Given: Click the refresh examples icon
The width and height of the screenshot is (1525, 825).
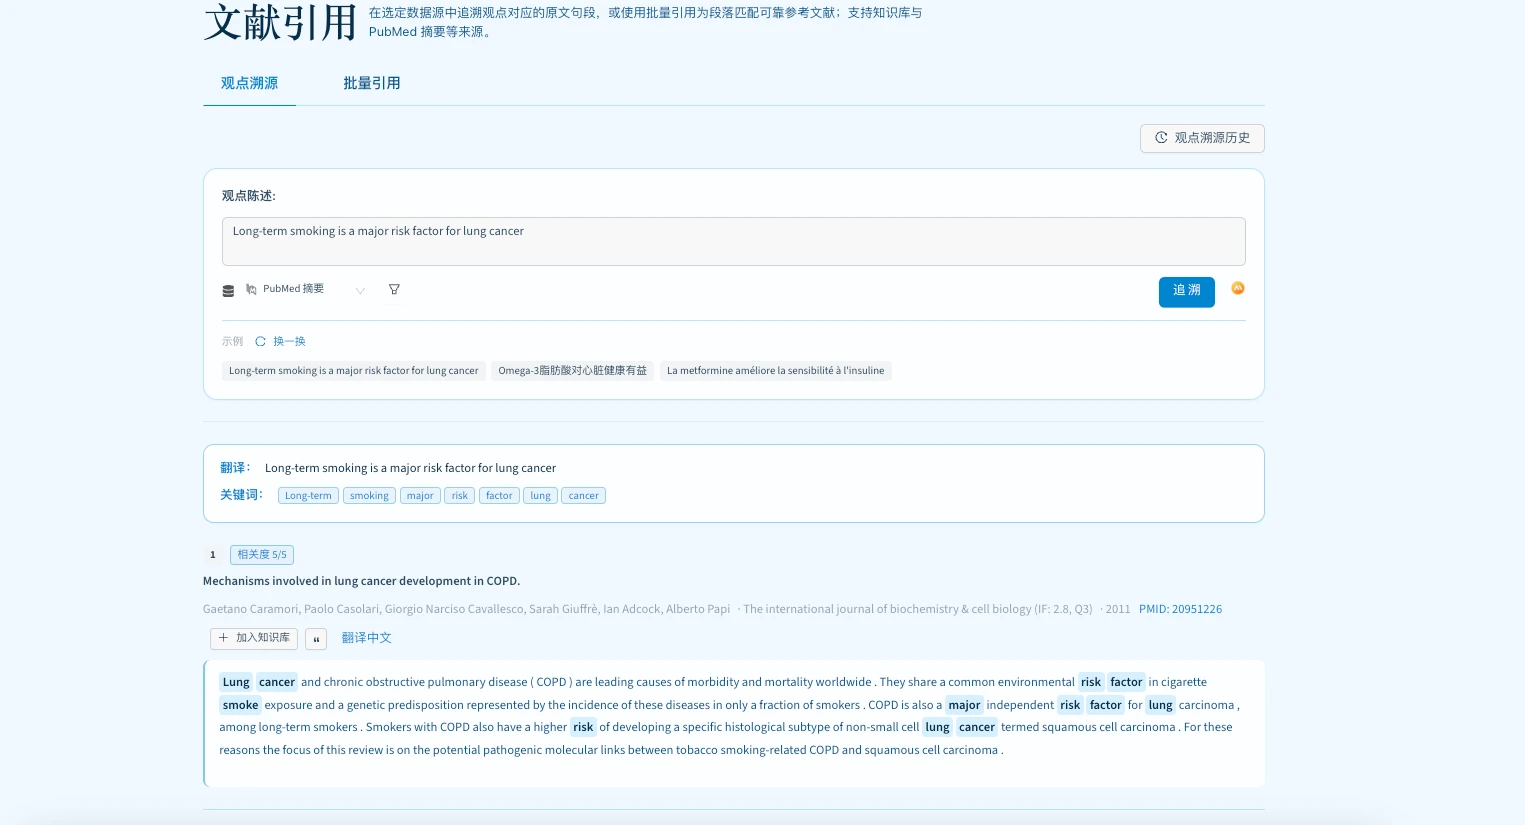Looking at the screenshot, I should click(261, 342).
